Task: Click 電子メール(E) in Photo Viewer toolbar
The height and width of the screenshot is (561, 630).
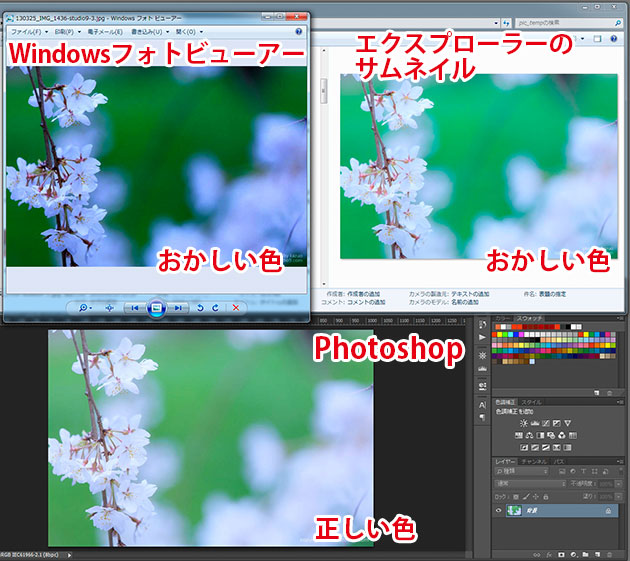Action: pyautogui.click(x=105, y=31)
